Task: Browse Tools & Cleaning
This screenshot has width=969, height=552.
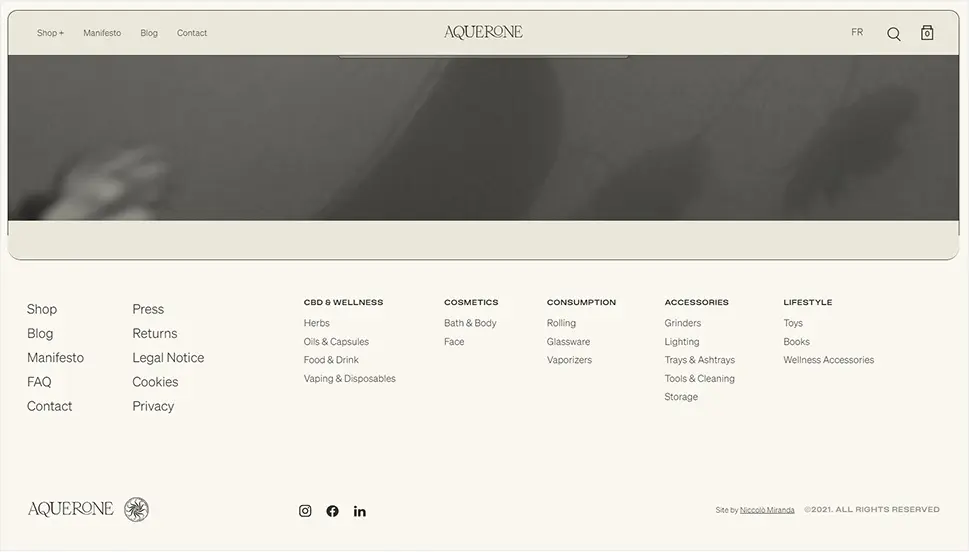Action: [700, 378]
